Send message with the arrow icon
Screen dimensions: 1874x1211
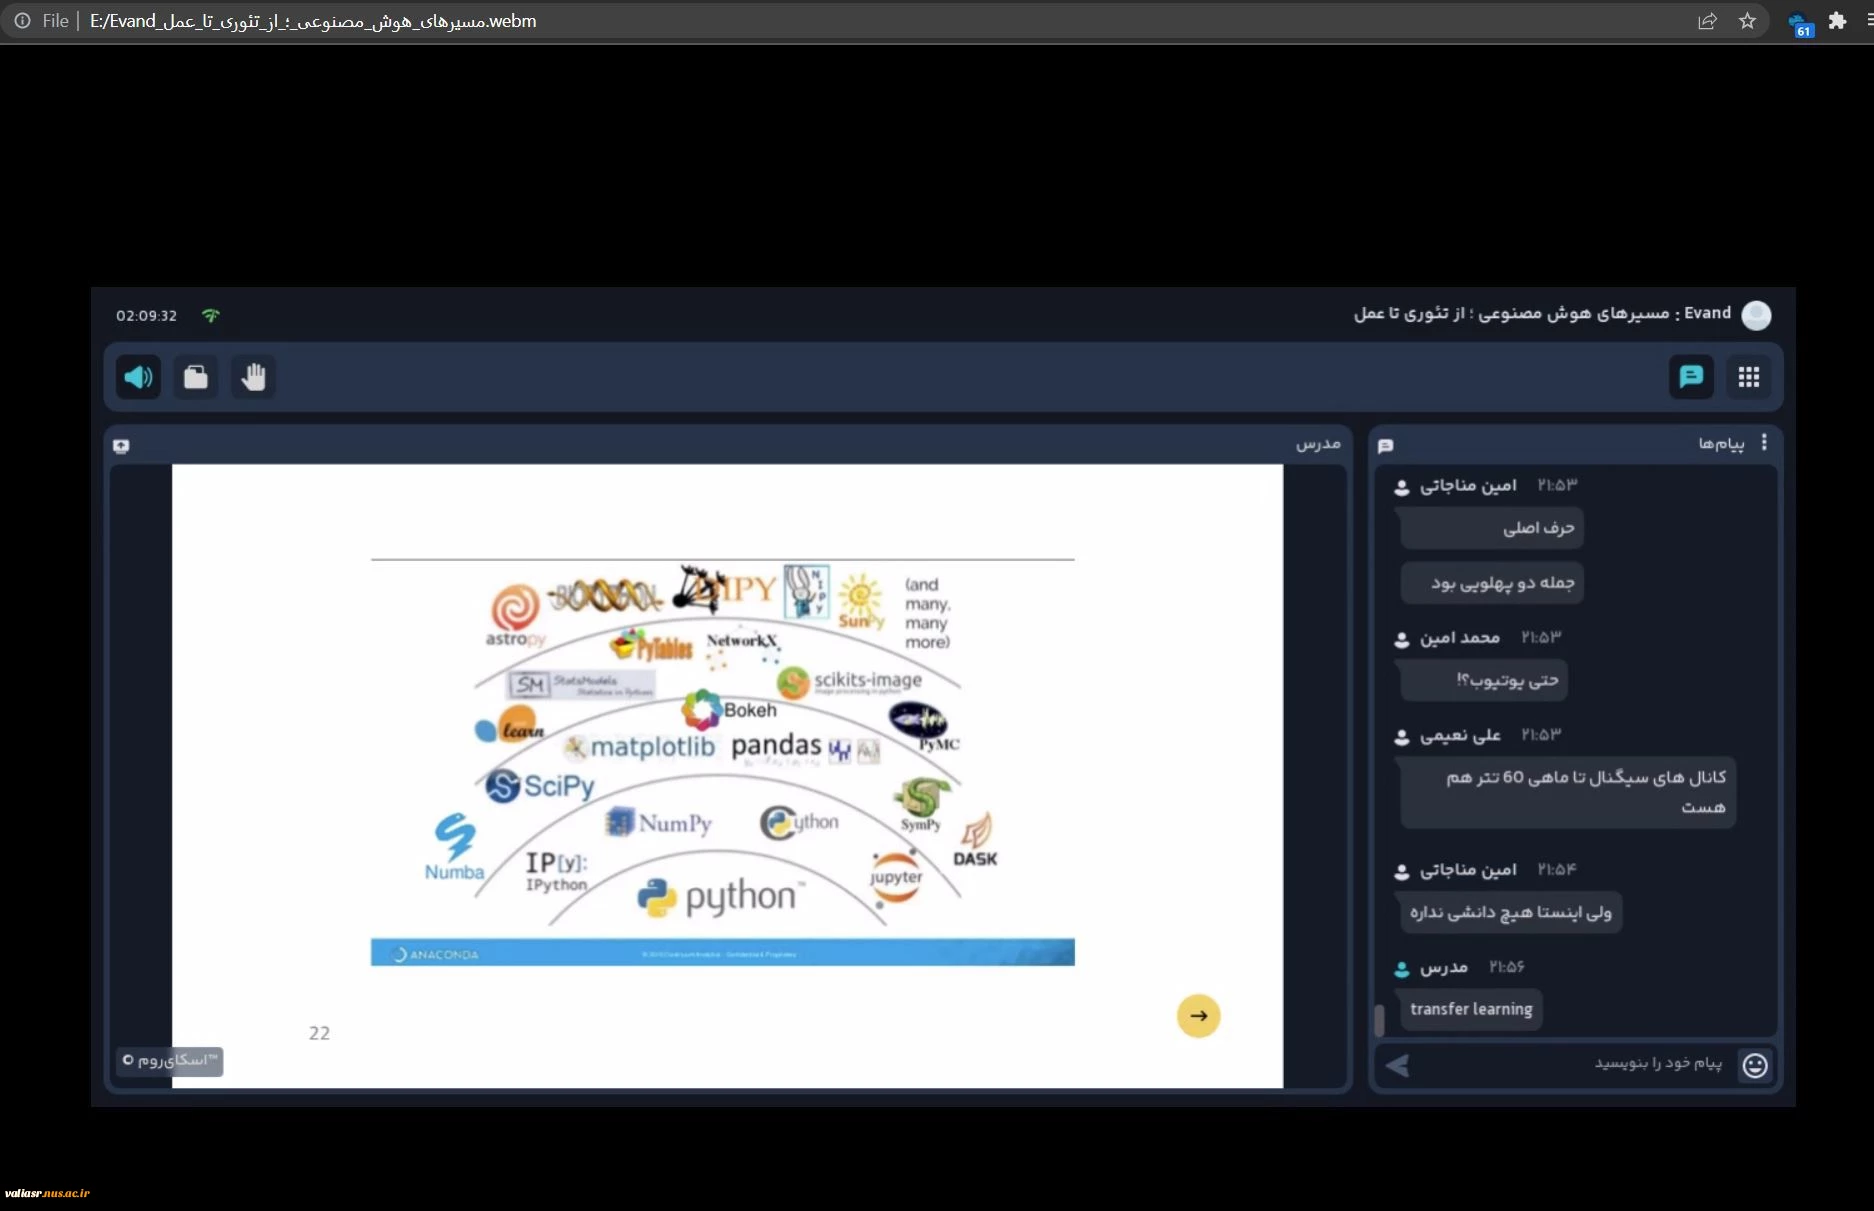click(1398, 1066)
